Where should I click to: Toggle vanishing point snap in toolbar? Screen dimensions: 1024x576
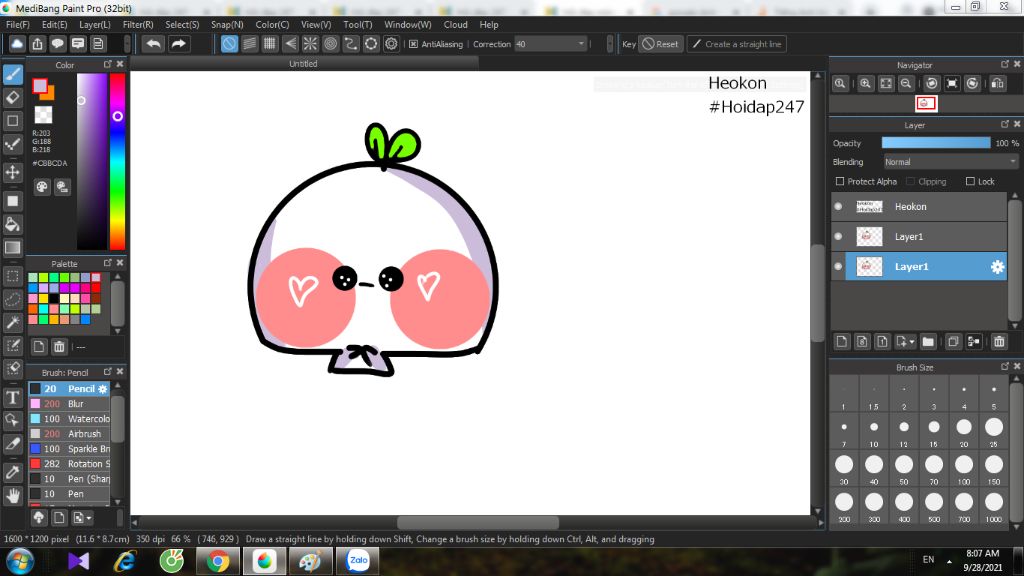pos(290,44)
